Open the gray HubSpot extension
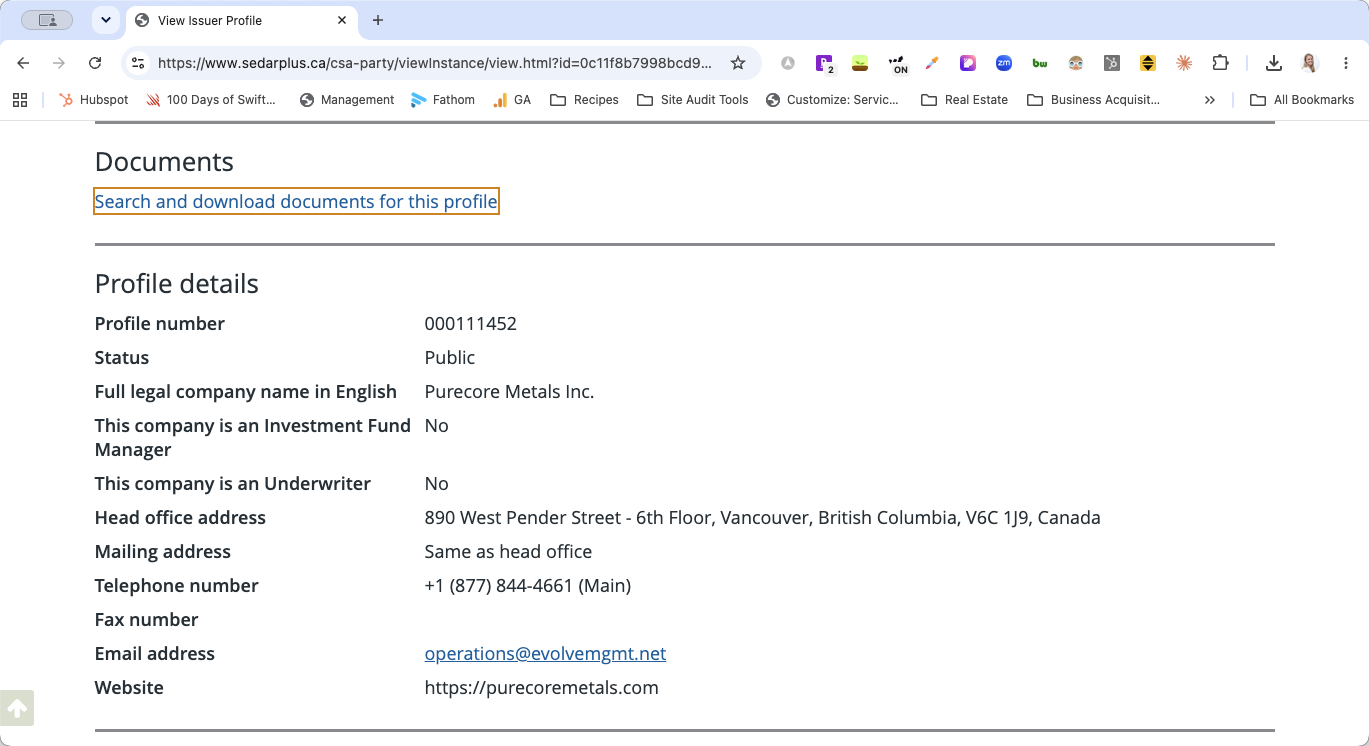The image size is (1369, 746). [x=1112, y=63]
